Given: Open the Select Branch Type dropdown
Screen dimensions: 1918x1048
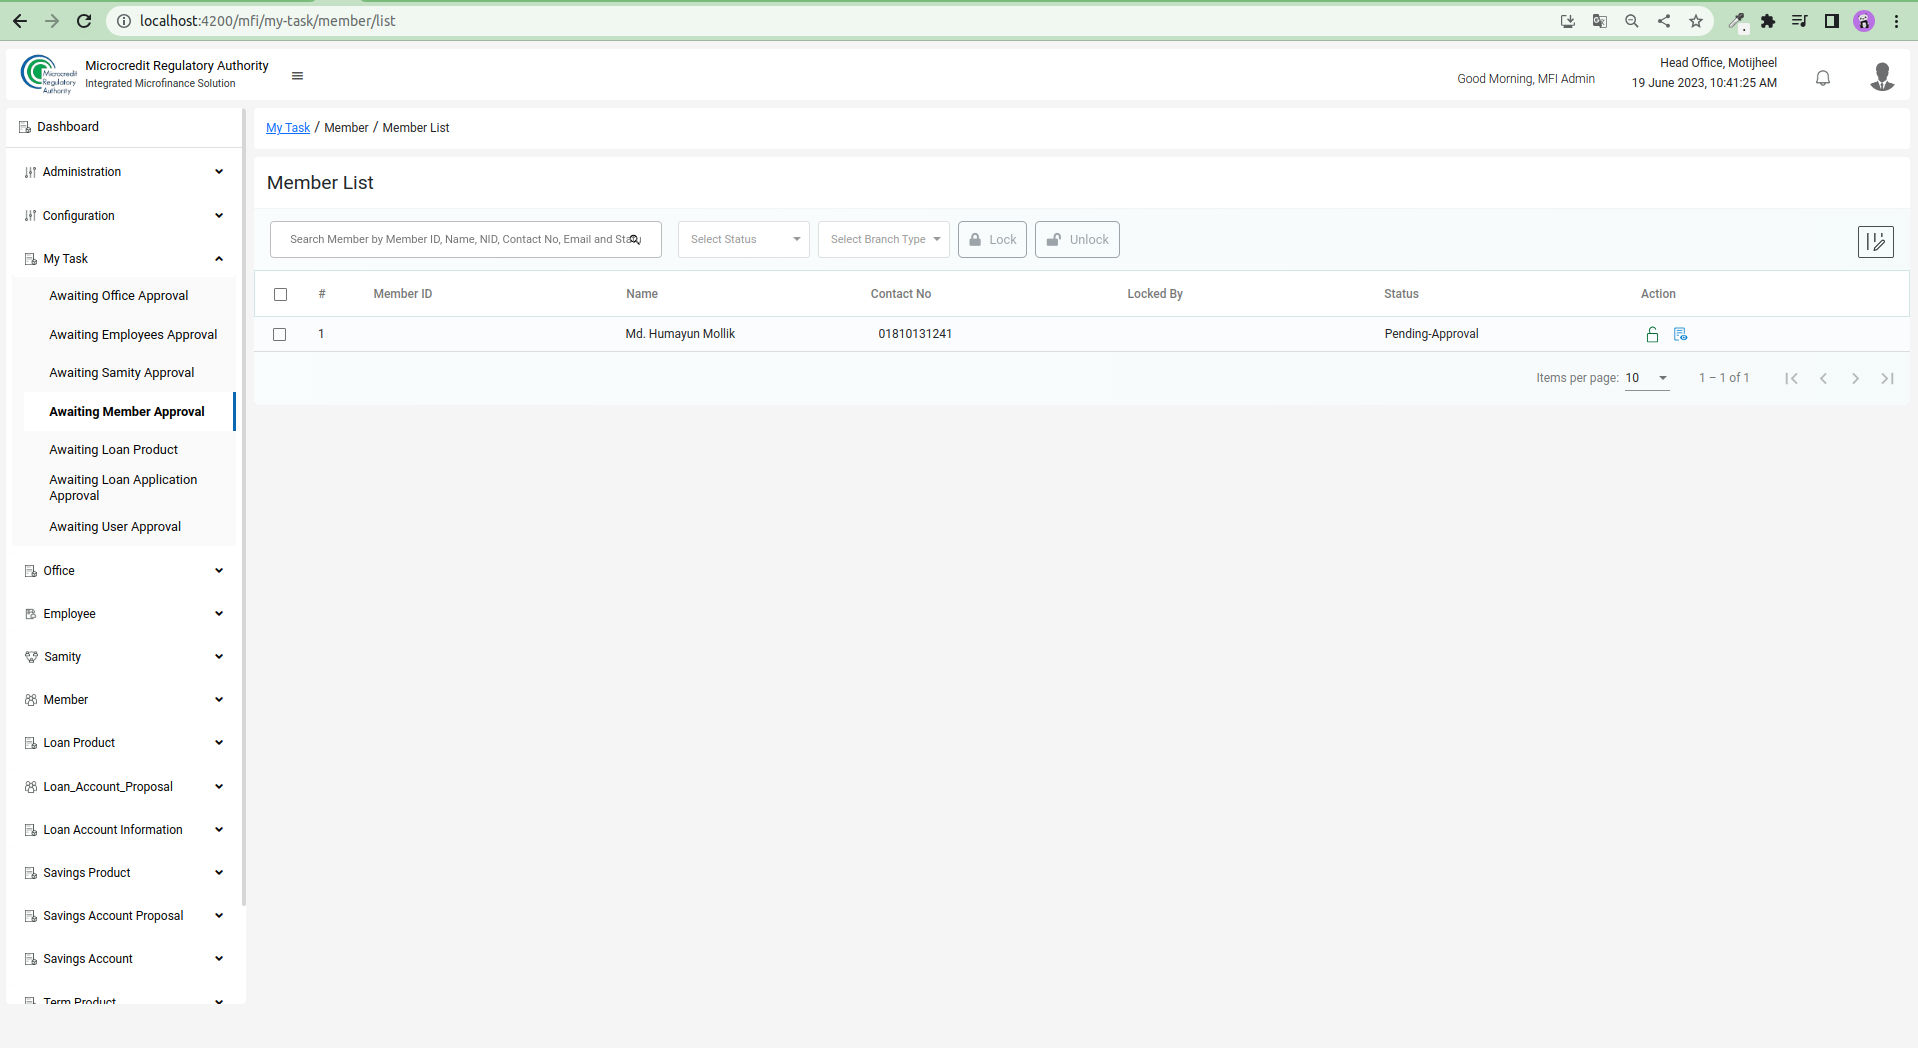Looking at the screenshot, I should coord(883,240).
